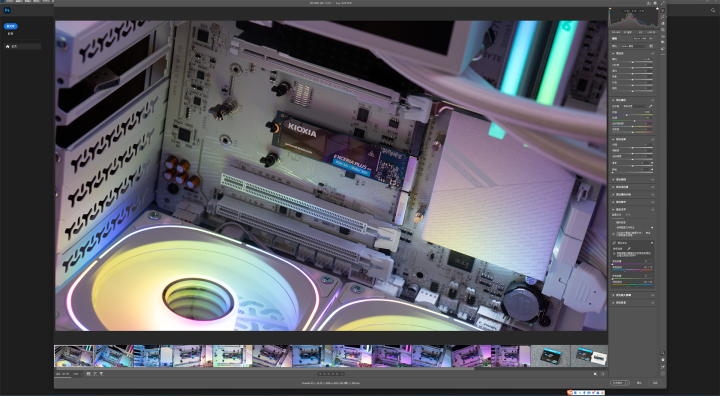This screenshot has width=720, height=396.
Task: Switch to the Manual tab in Optics
Action: point(628,215)
